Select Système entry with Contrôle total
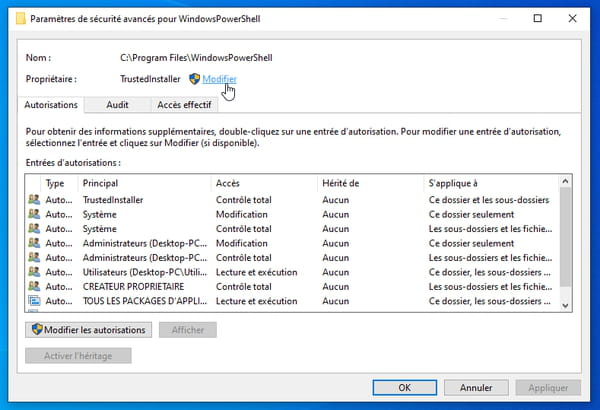 tap(292, 229)
